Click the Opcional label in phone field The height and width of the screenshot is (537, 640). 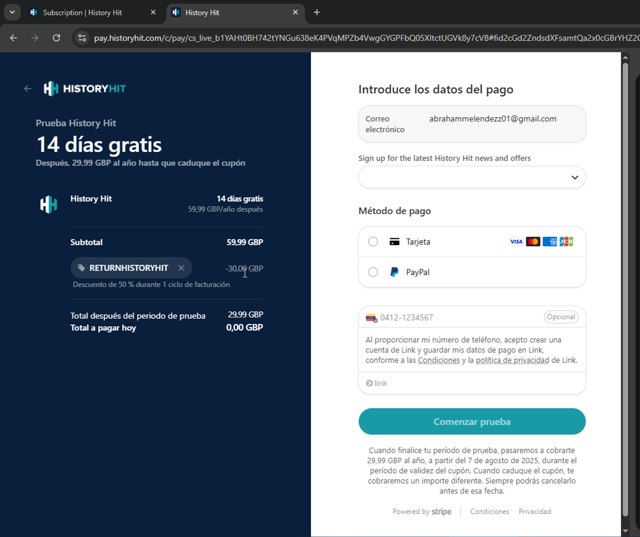(561, 317)
